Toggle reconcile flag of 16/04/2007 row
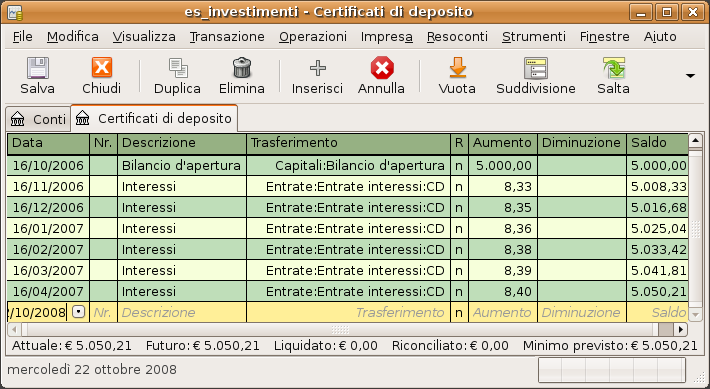 click(x=459, y=291)
